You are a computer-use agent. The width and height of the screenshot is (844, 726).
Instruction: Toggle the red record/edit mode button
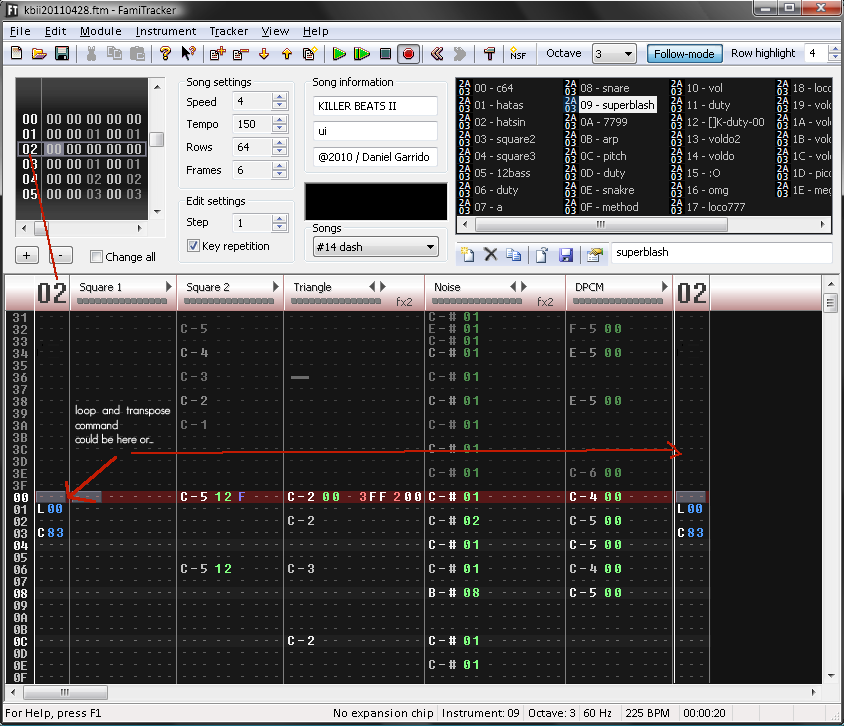click(x=408, y=54)
